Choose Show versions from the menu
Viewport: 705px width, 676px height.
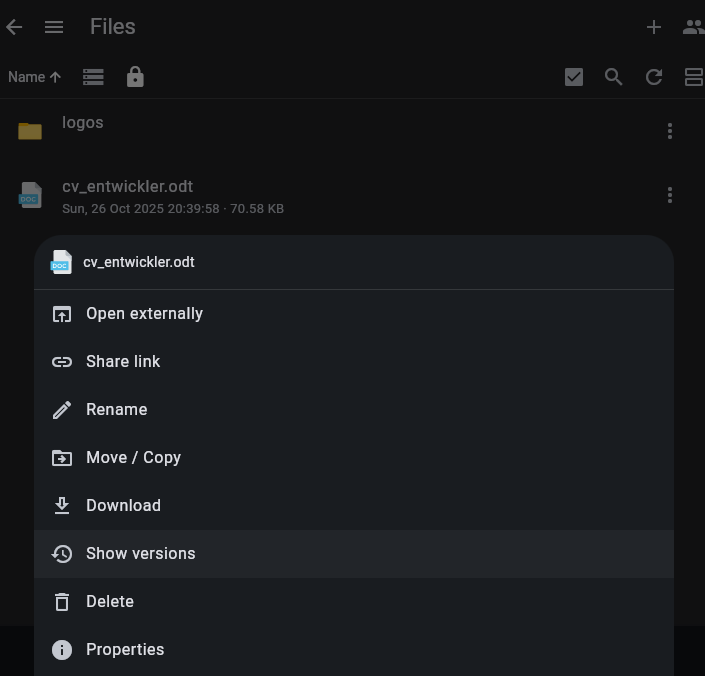[x=141, y=553]
